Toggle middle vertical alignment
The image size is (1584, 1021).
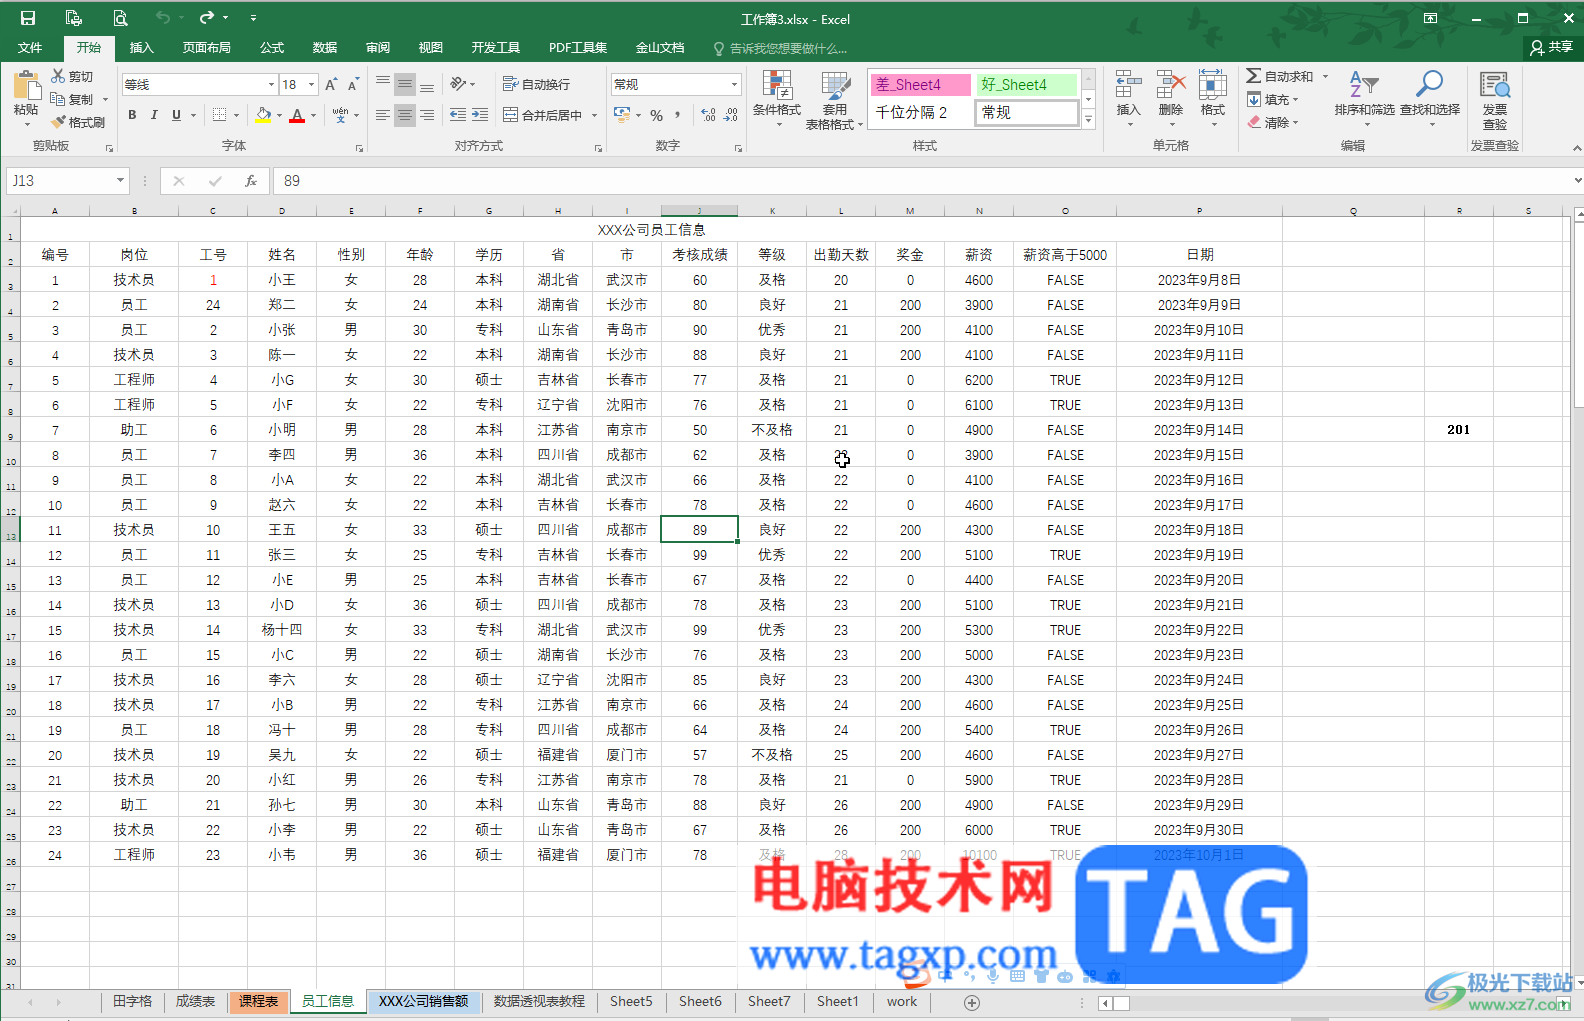pos(405,85)
